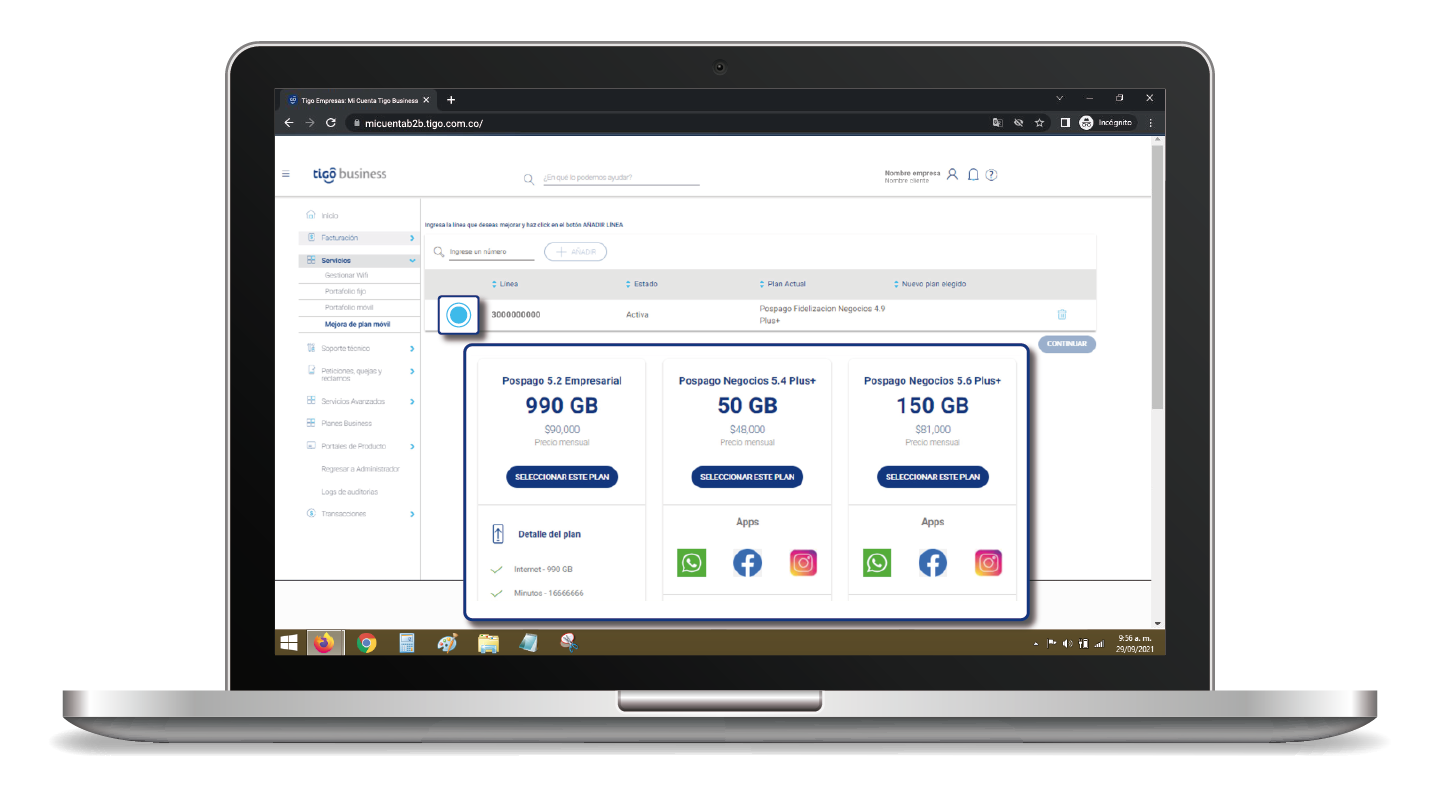Select the radio button for line 3000000000
The height and width of the screenshot is (811, 1440).
(459, 315)
